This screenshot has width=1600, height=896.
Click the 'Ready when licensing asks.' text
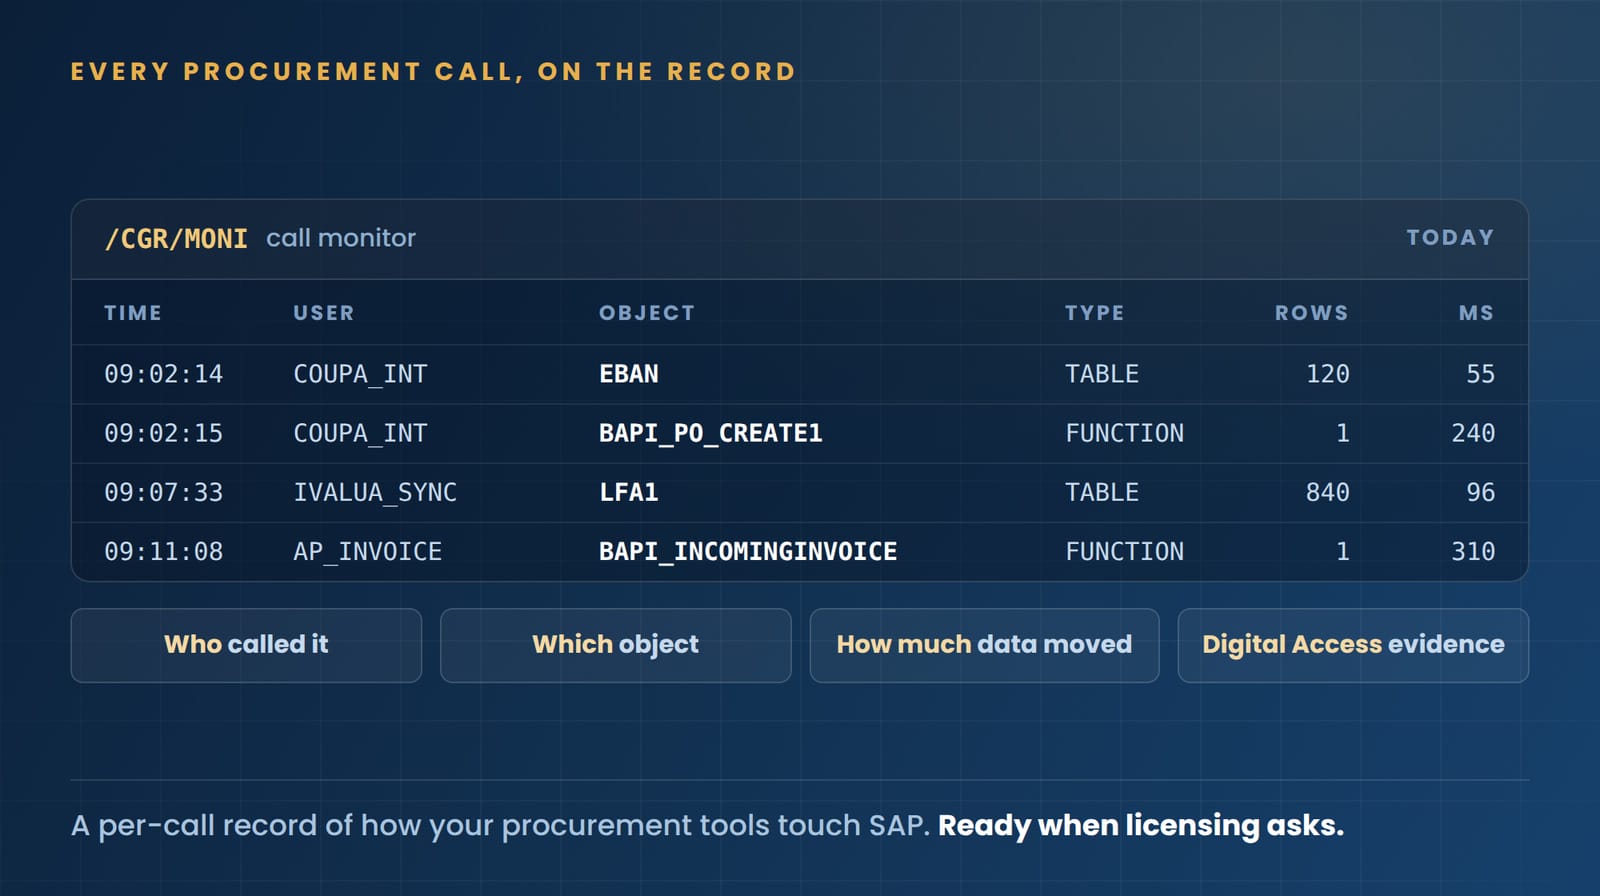coord(1141,826)
